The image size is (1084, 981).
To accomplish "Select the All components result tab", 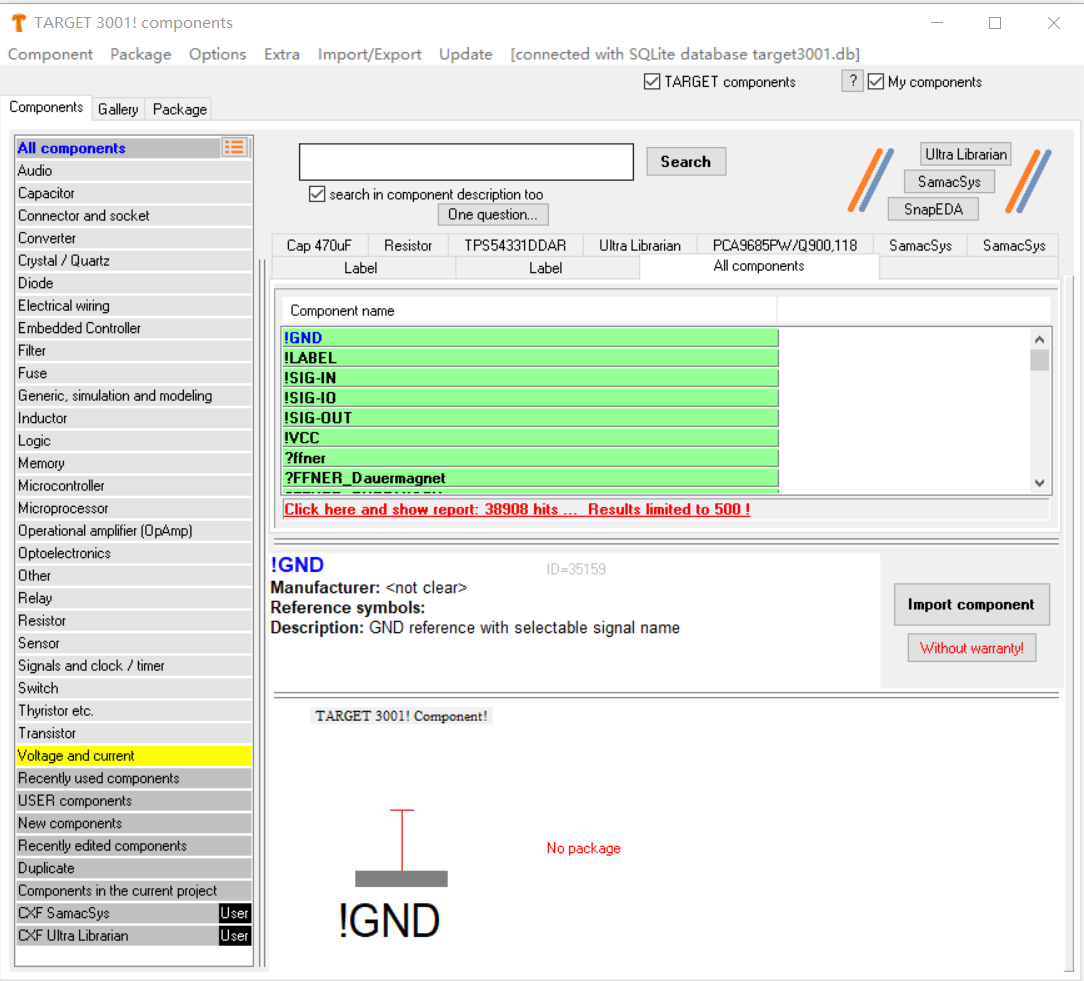I will coord(759,266).
